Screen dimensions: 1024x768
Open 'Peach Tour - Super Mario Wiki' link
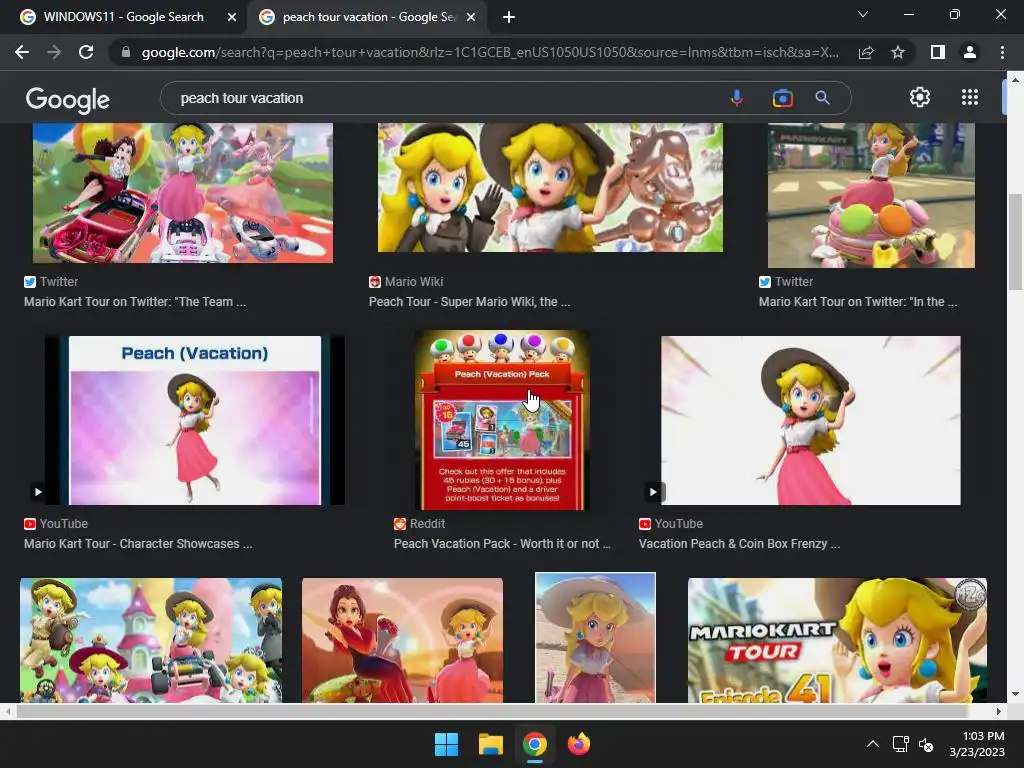click(x=470, y=302)
